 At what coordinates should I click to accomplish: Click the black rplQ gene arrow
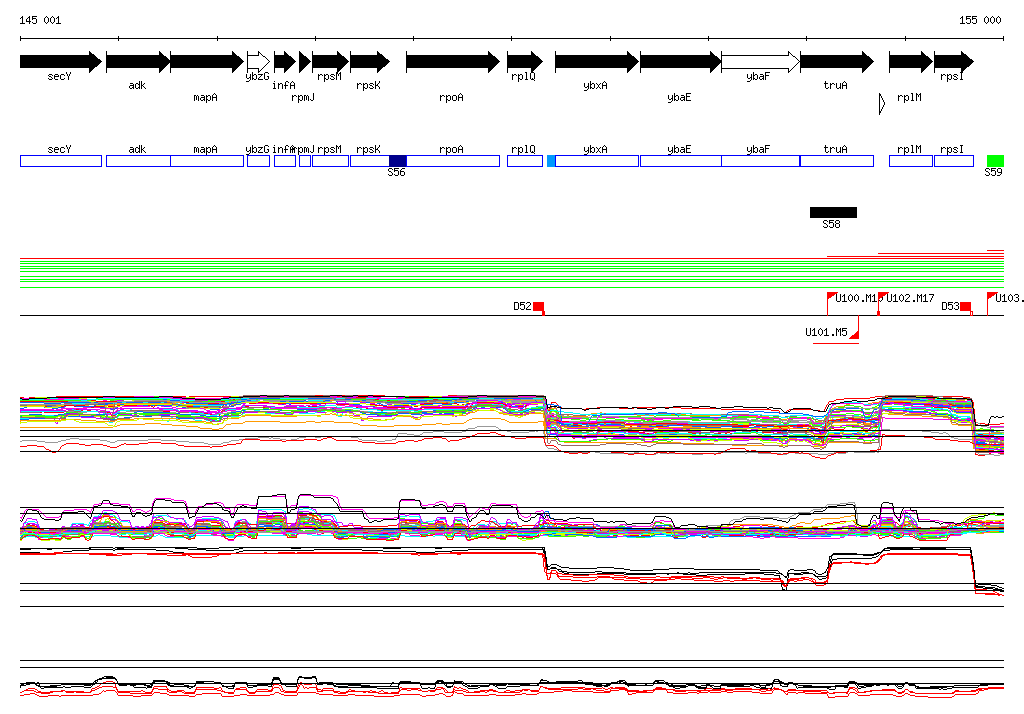click(525, 62)
